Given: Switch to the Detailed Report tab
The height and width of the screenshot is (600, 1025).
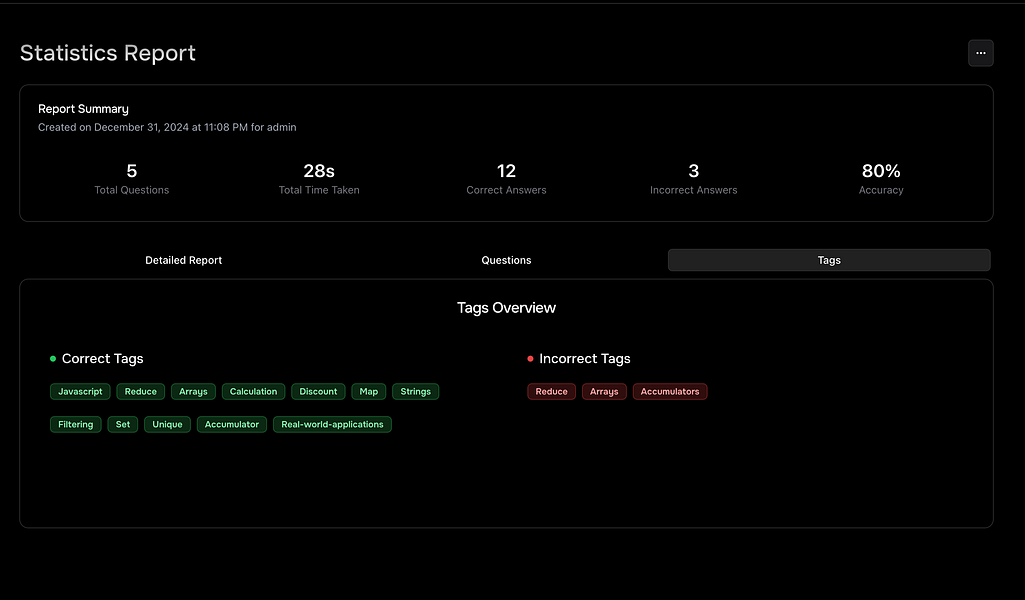Looking at the screenshot, I should [x=184, y=260].
